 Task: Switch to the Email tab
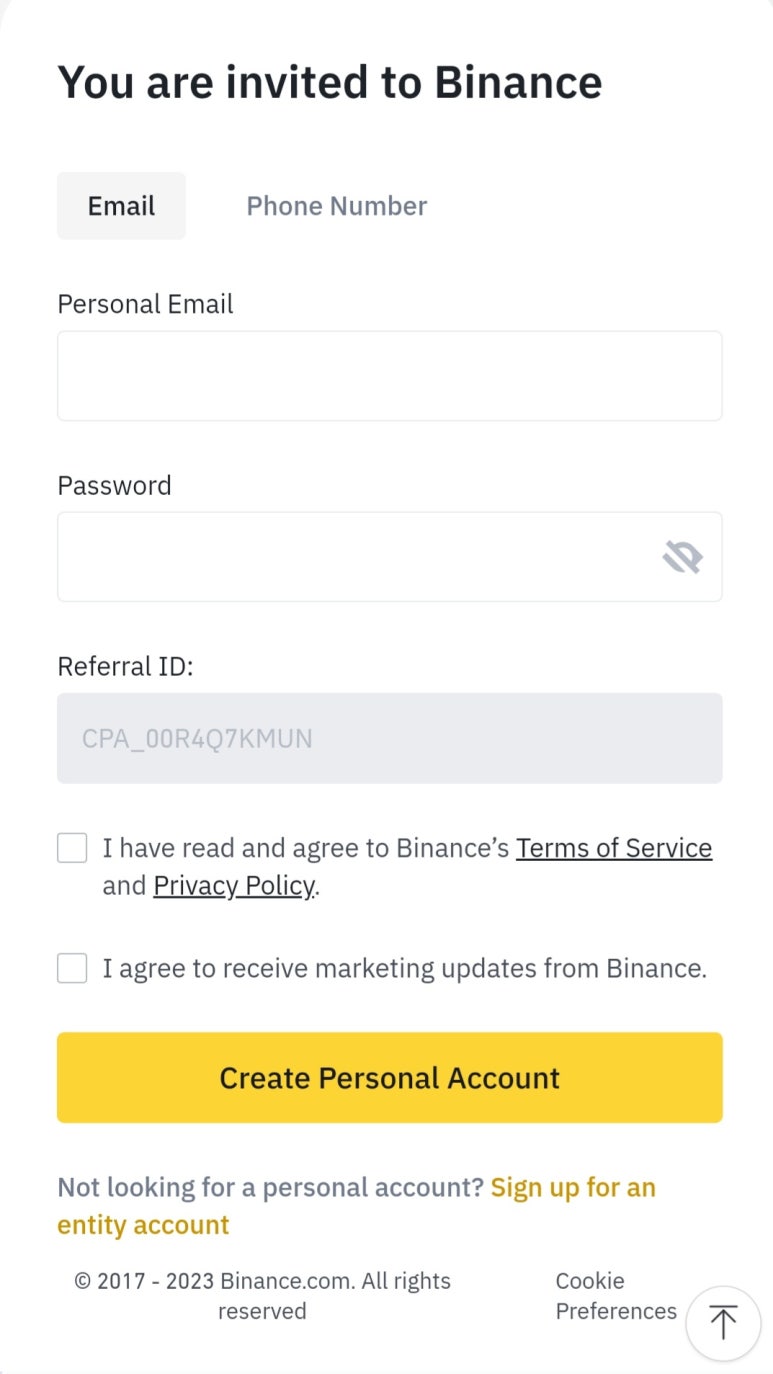tap(121, 206)
